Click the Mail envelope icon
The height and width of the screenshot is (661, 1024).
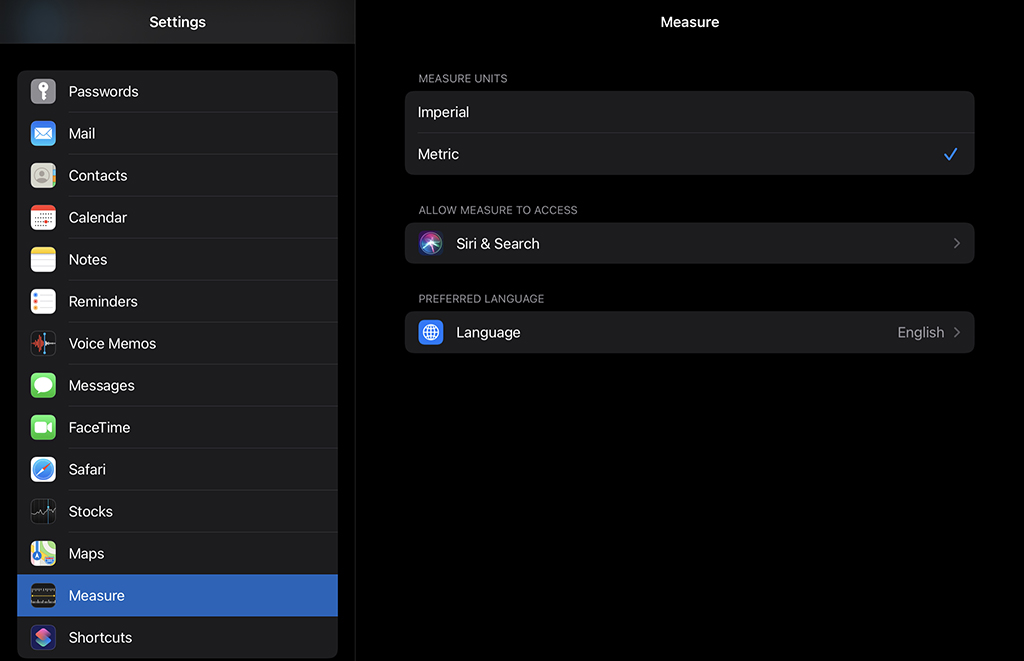pos(43,133)
